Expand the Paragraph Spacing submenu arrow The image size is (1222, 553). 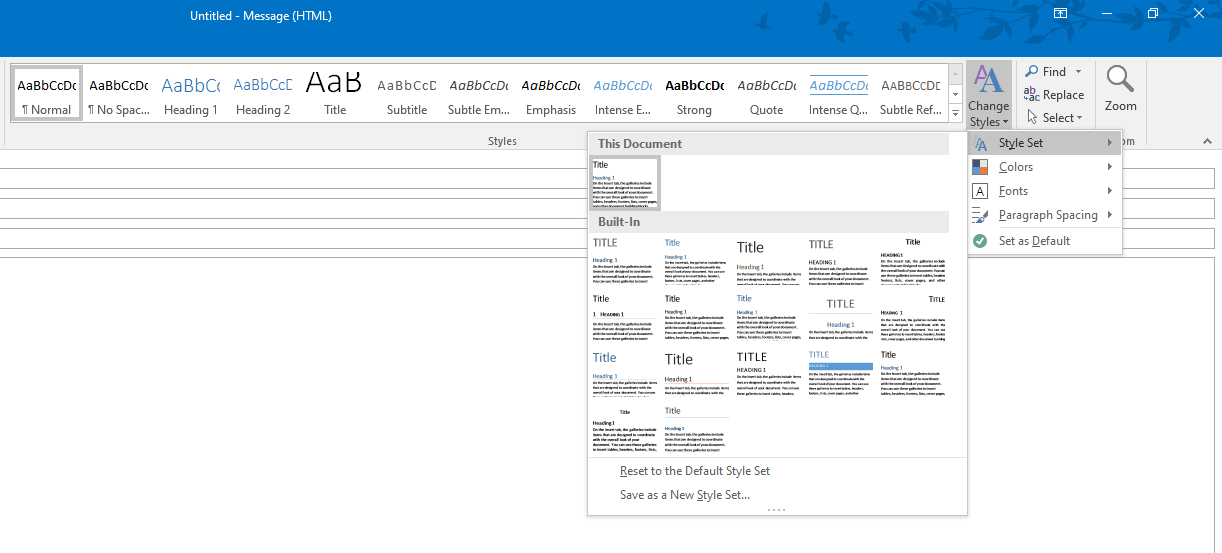[x=1110, y=215]
